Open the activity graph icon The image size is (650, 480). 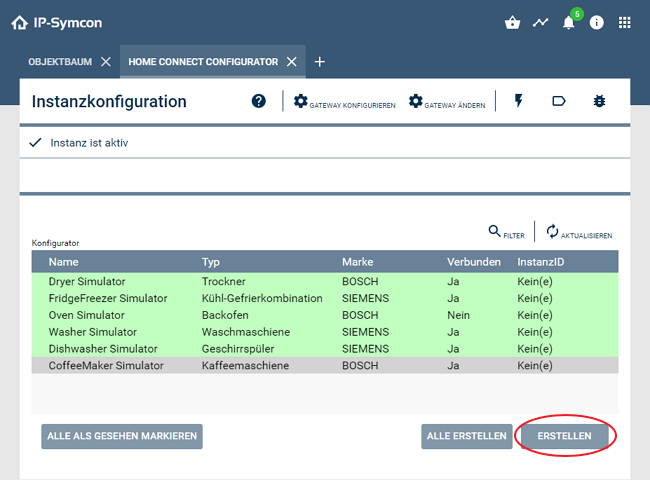[541, 22]
